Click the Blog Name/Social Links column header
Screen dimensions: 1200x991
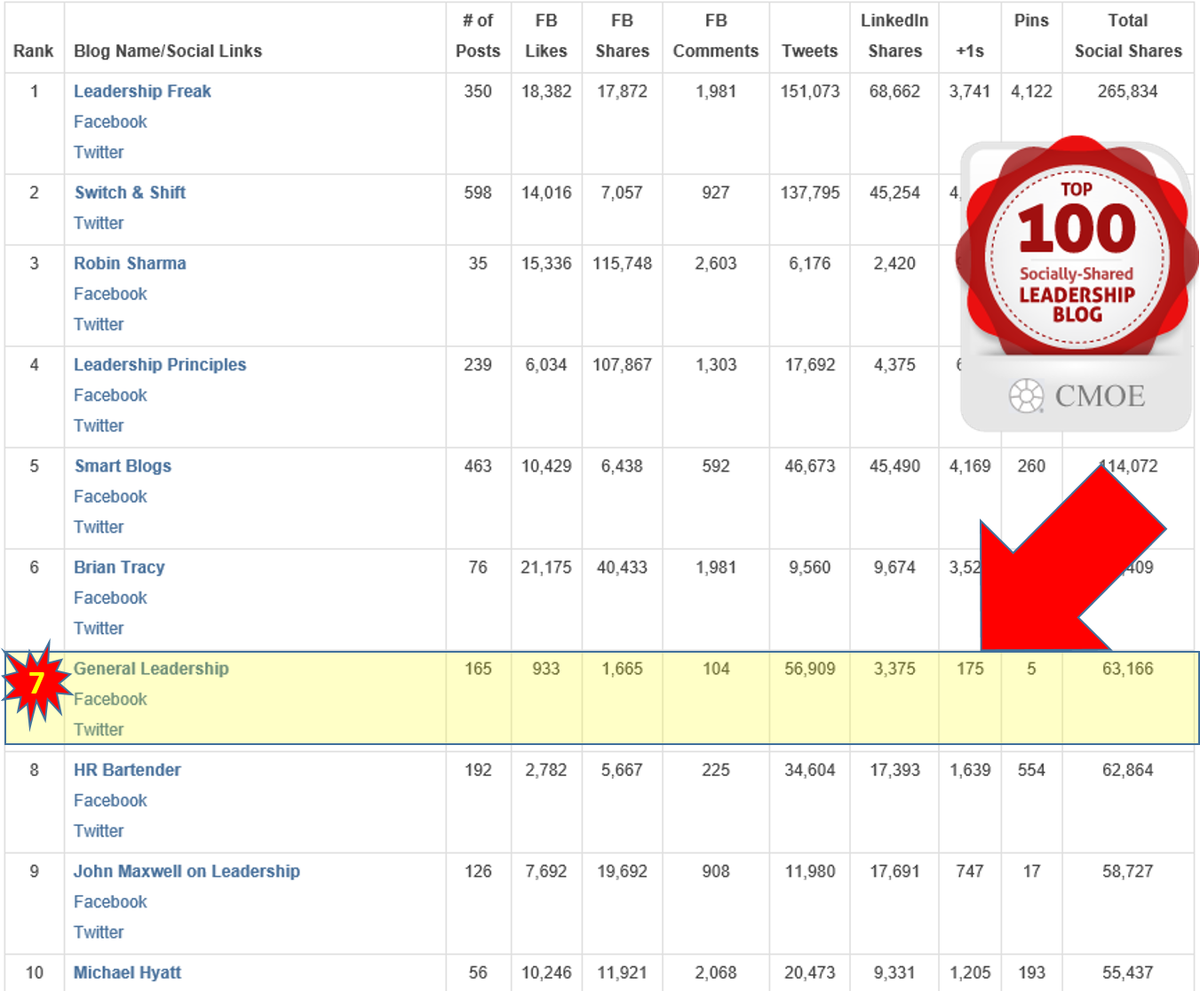click(168, 51)
